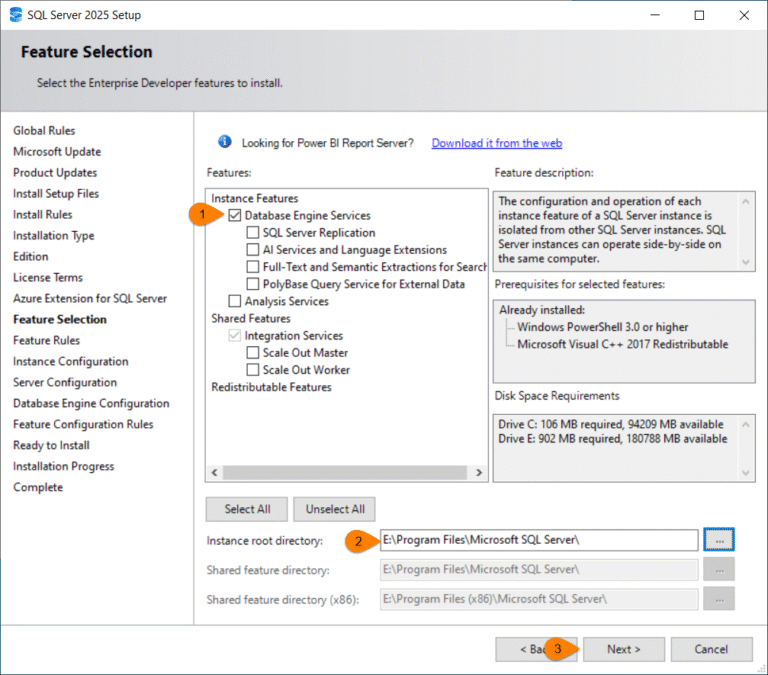Select the Global Rules step

point(44,131)
